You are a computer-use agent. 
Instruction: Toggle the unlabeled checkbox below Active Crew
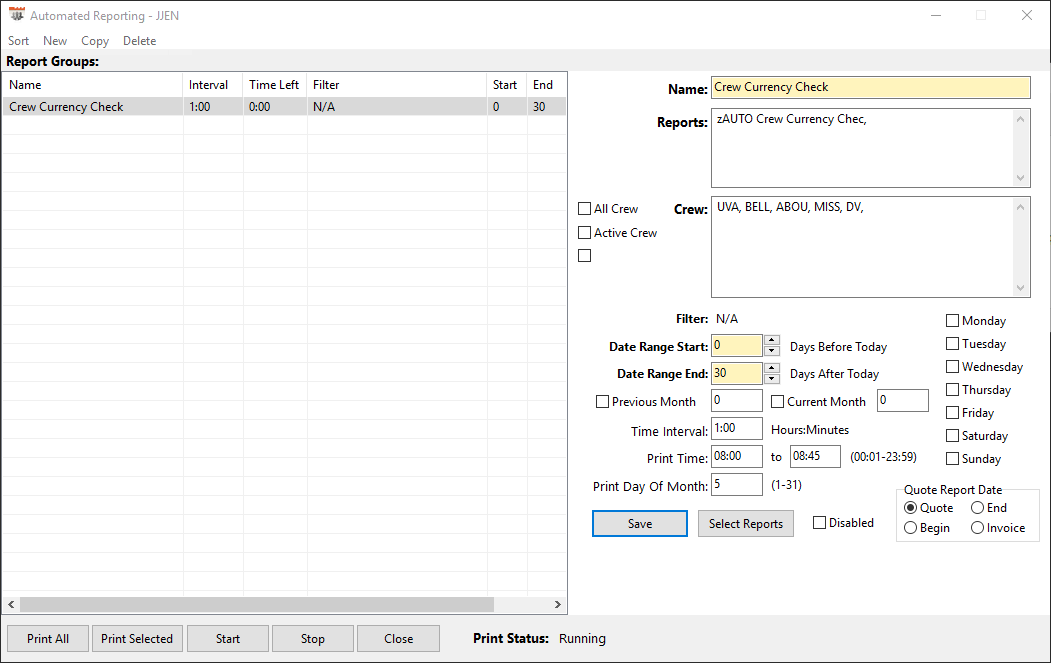pos(584,255)
